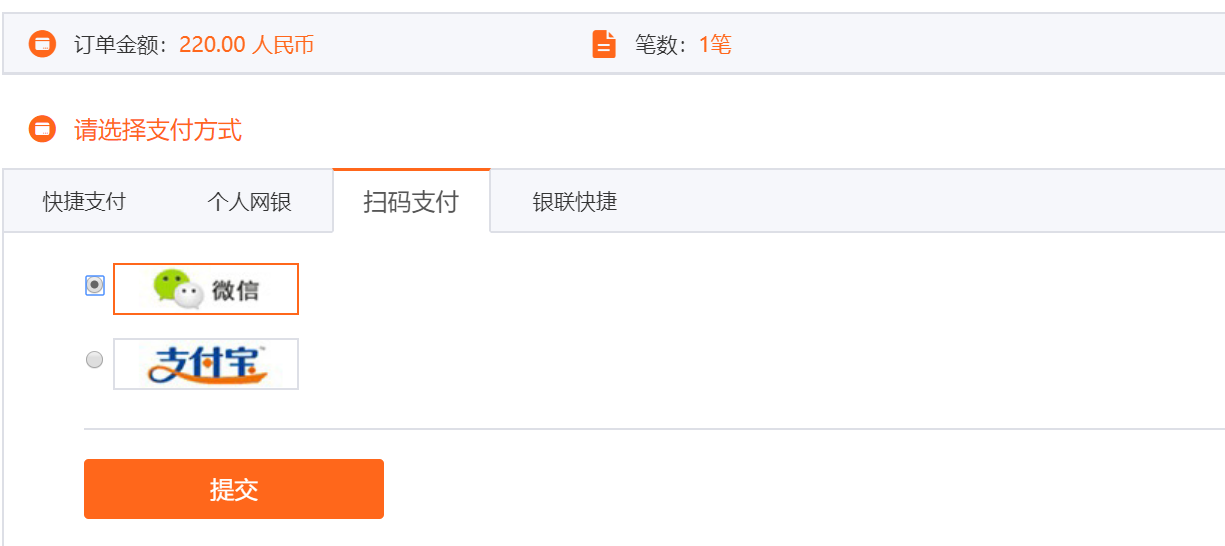The image size is (1225, 546).
Task: Click the orange document icon beside 笔数
Action: pos(604,44)
